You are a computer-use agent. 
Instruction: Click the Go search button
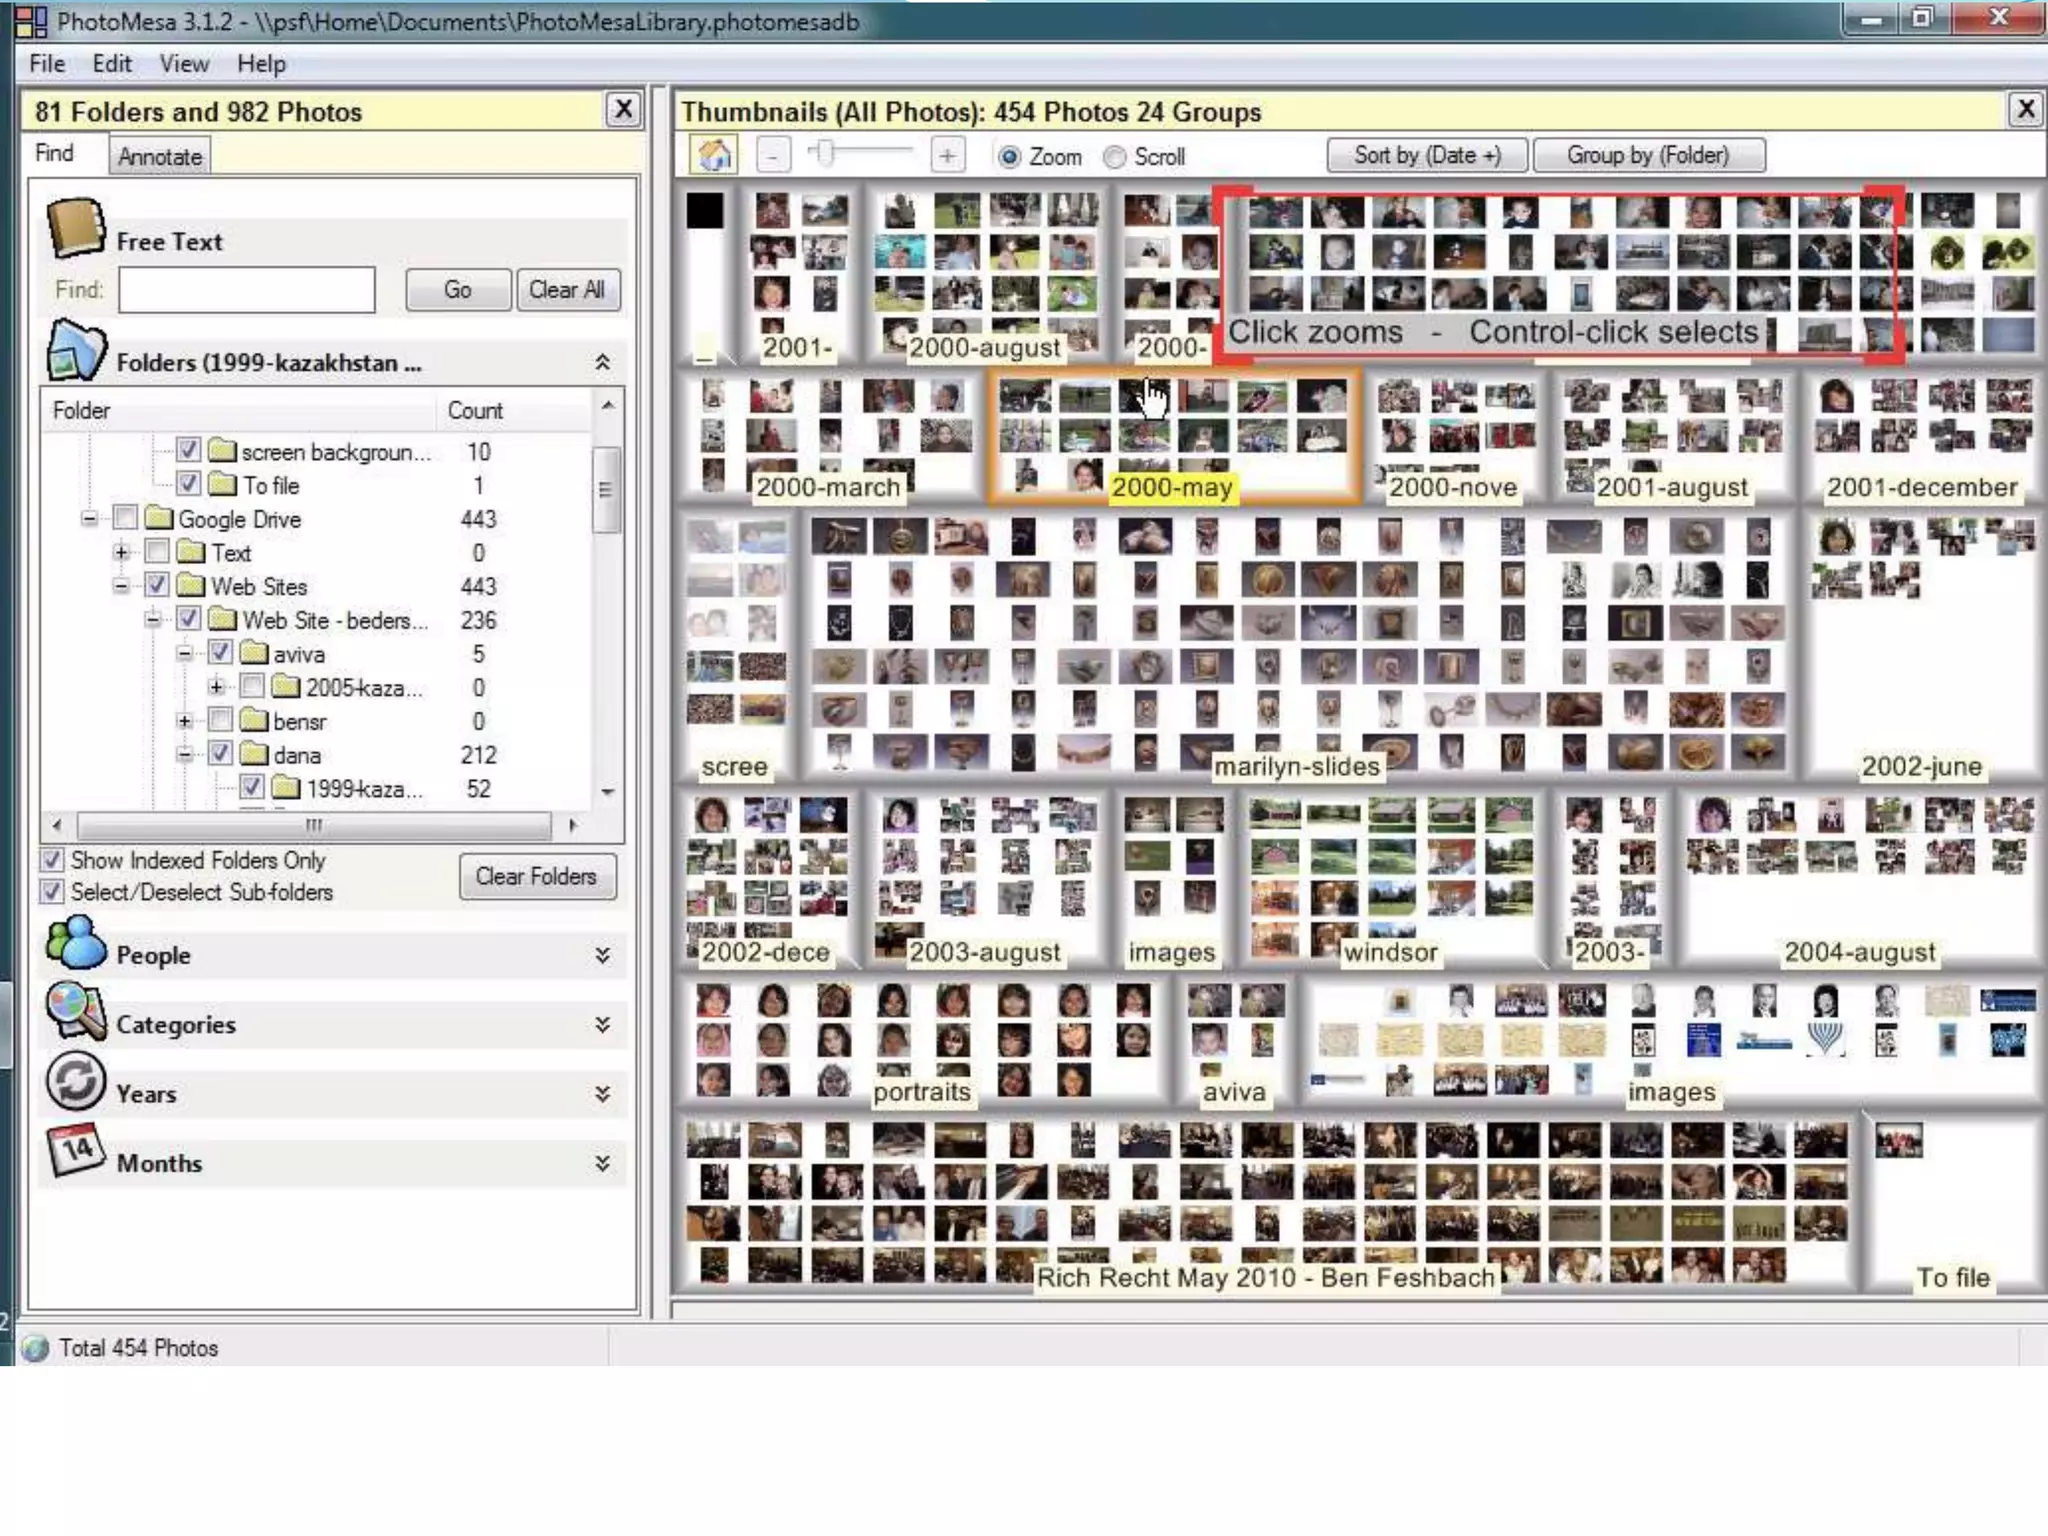pos(458,290)
